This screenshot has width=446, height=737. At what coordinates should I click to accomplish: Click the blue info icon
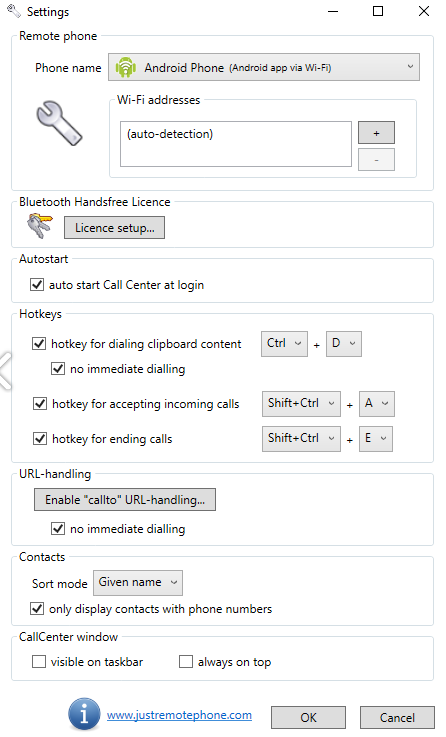click(84, 714)
